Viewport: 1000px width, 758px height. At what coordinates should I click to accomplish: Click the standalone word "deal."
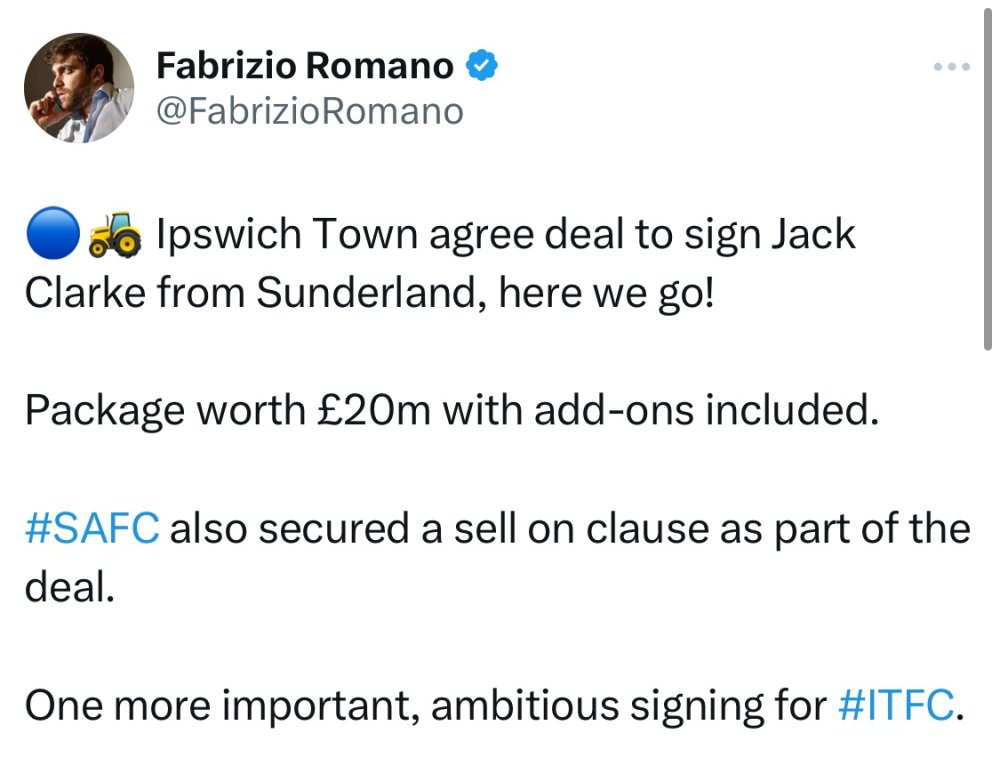click(x=70, y=587)
